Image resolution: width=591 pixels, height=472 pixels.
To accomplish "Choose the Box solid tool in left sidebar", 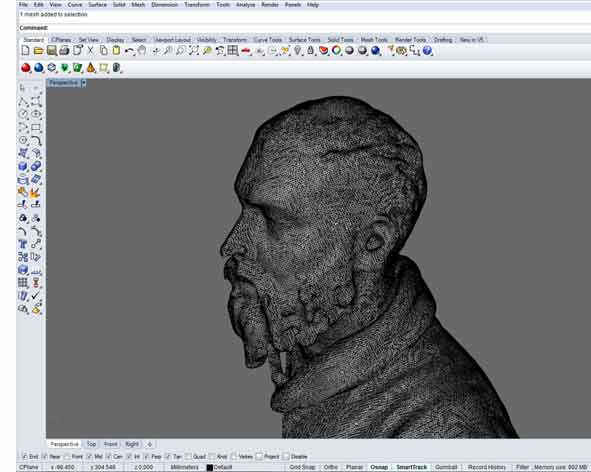I will pos(23,166).
